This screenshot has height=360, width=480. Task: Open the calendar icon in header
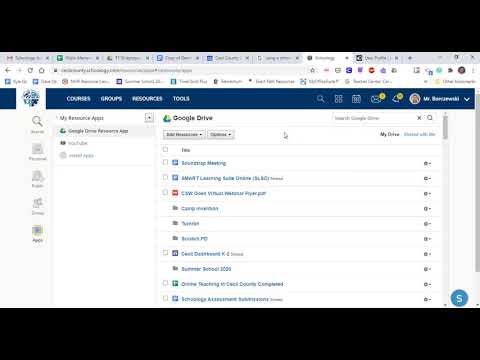tap(356, 99)
